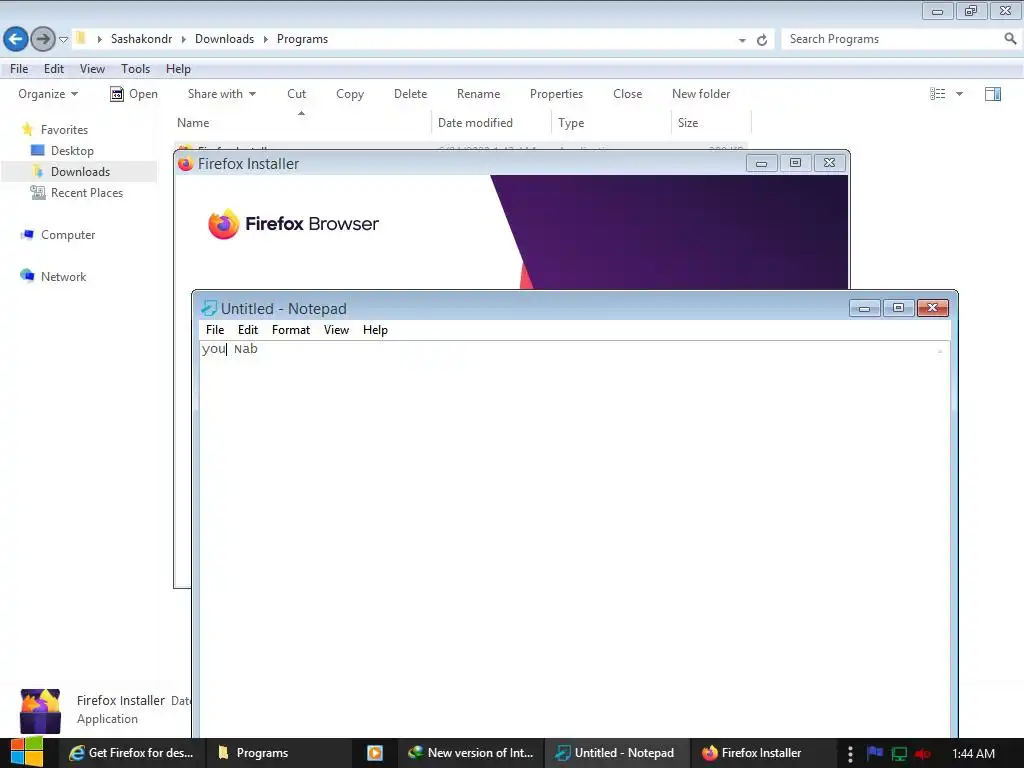This screenshot has width=1024, height=768.
Task: Click Rename in the Explorer toolbar
Action: click(478, 94)
